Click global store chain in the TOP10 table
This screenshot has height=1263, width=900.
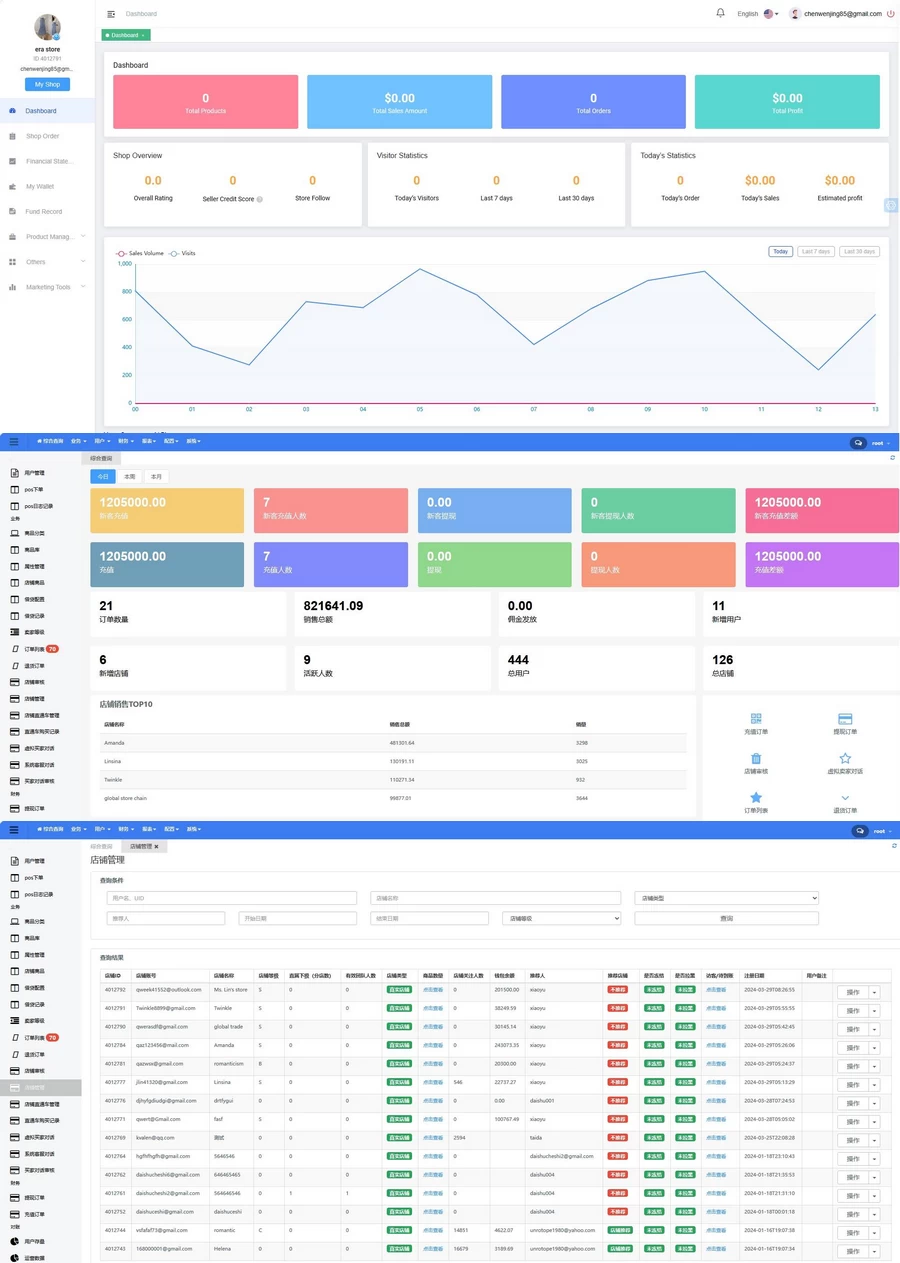click(125, 798)
